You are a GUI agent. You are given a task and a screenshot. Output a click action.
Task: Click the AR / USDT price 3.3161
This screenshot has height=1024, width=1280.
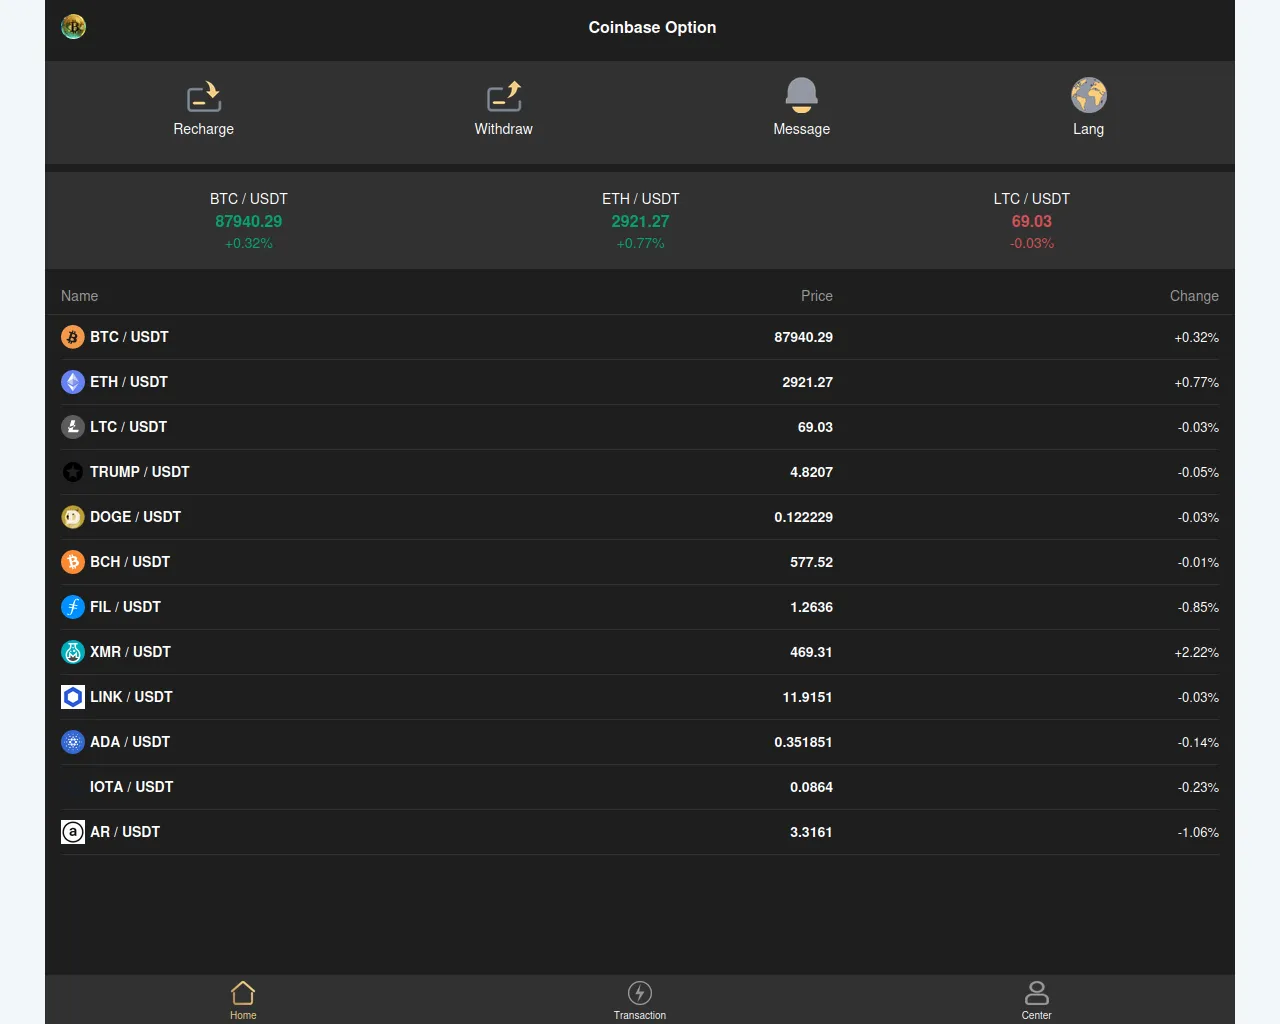811,832
